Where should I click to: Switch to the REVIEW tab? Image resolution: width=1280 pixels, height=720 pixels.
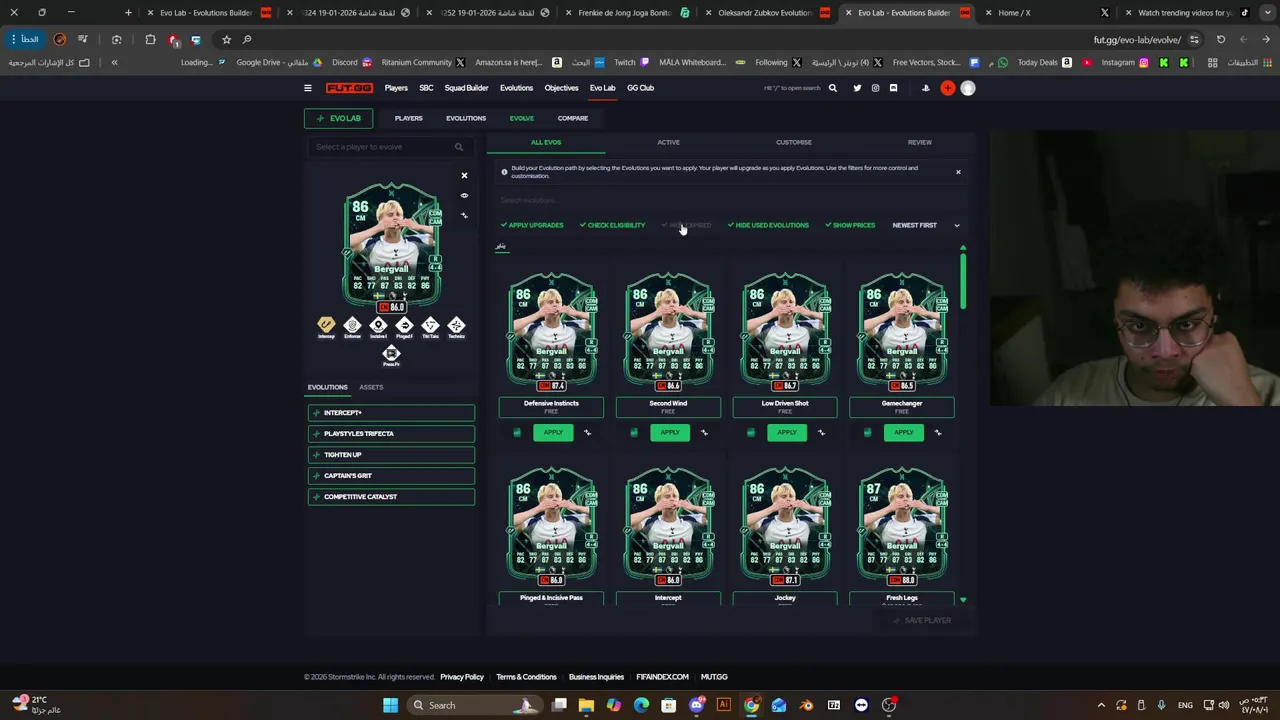point(919,142)
